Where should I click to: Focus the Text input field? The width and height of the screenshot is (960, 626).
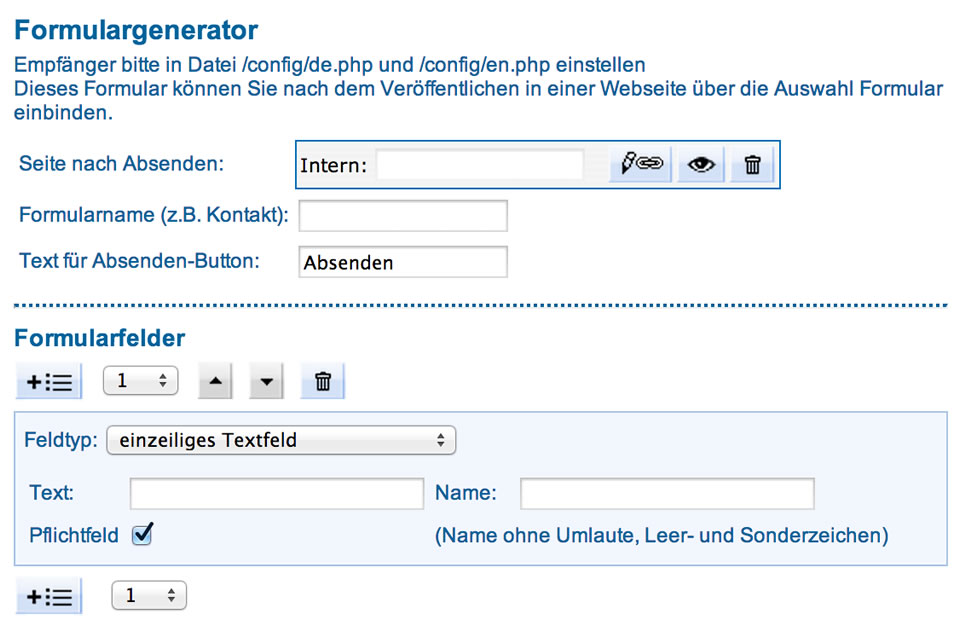click(277, 494)
